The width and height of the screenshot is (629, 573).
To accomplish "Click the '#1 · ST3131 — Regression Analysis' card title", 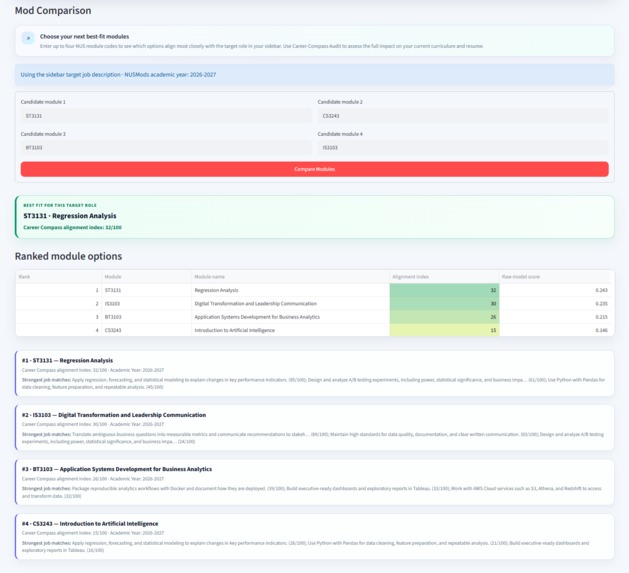I will 67,360.
